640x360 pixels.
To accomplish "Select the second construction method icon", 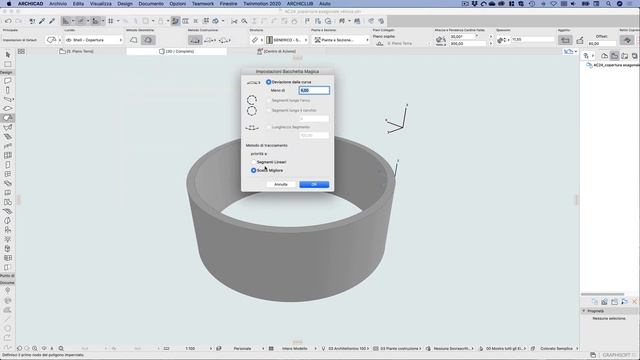I will [210, 40].
